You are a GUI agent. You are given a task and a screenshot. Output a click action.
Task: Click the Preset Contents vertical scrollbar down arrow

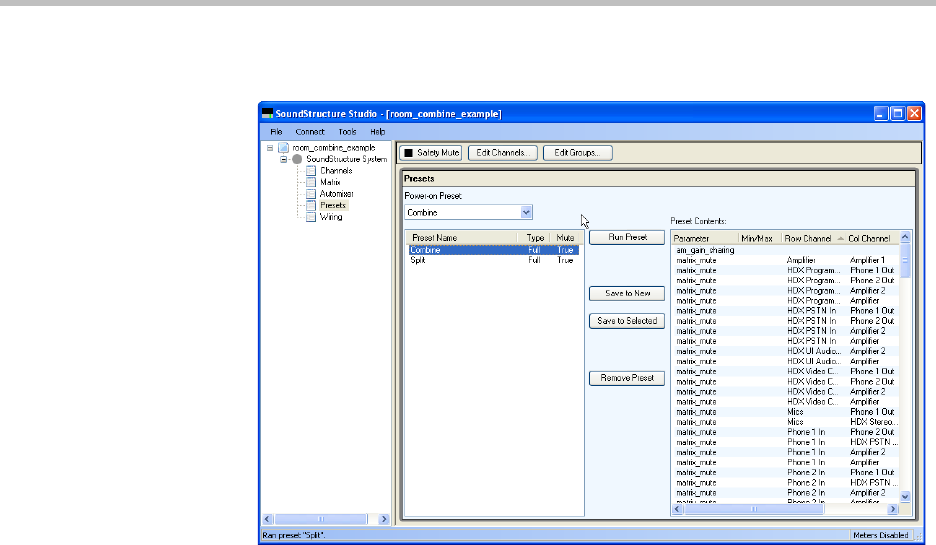click(906, 496)
